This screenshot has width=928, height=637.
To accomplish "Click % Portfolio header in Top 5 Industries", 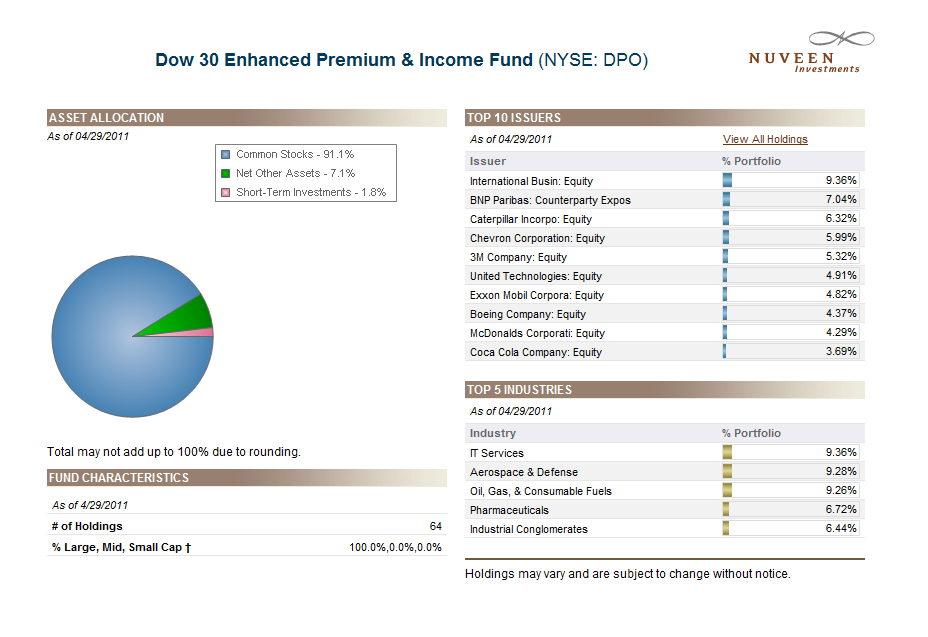I will (x=751, y=433).
